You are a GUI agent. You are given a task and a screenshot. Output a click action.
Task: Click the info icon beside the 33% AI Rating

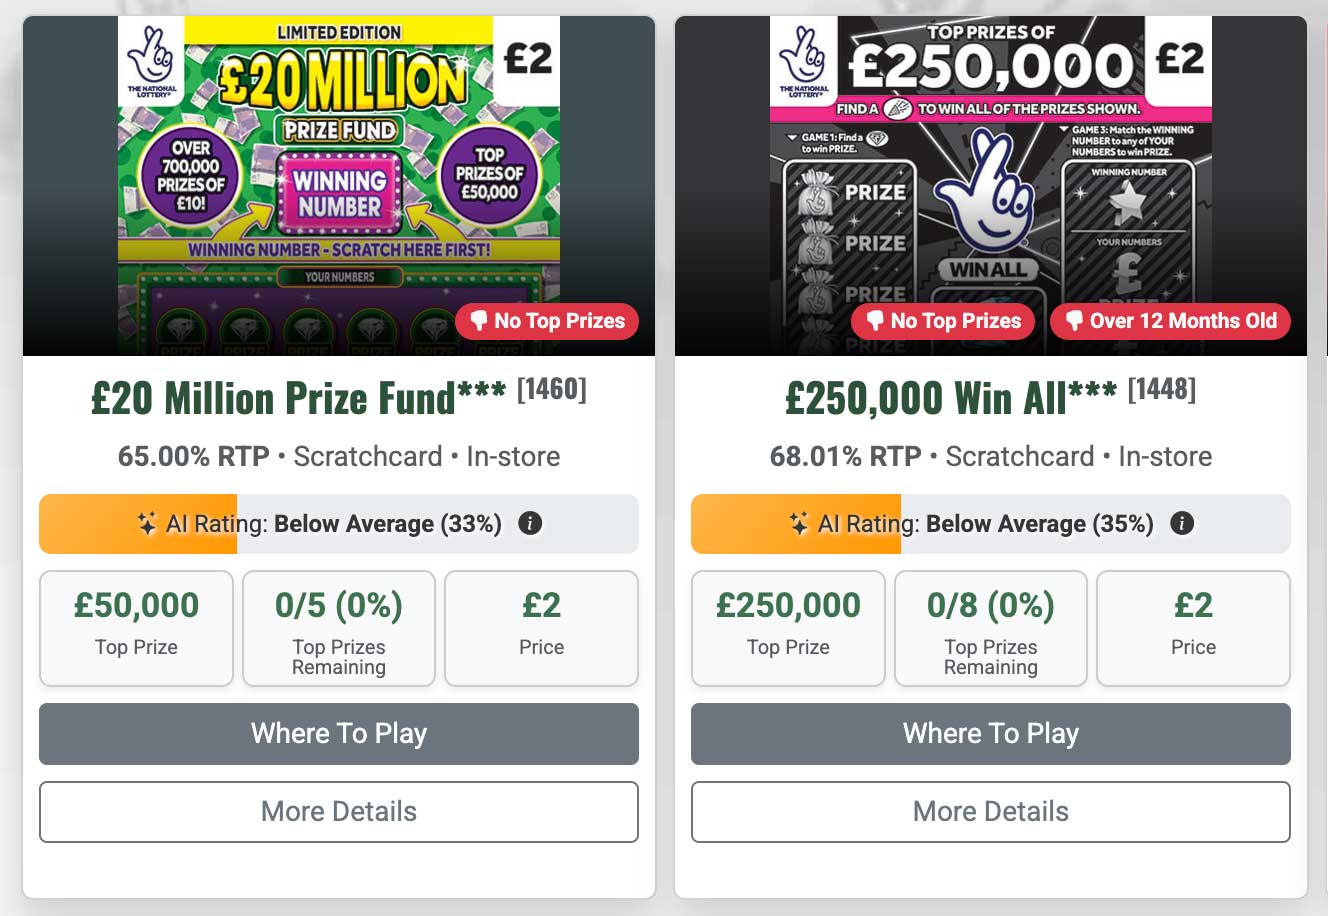coord(530,523)
